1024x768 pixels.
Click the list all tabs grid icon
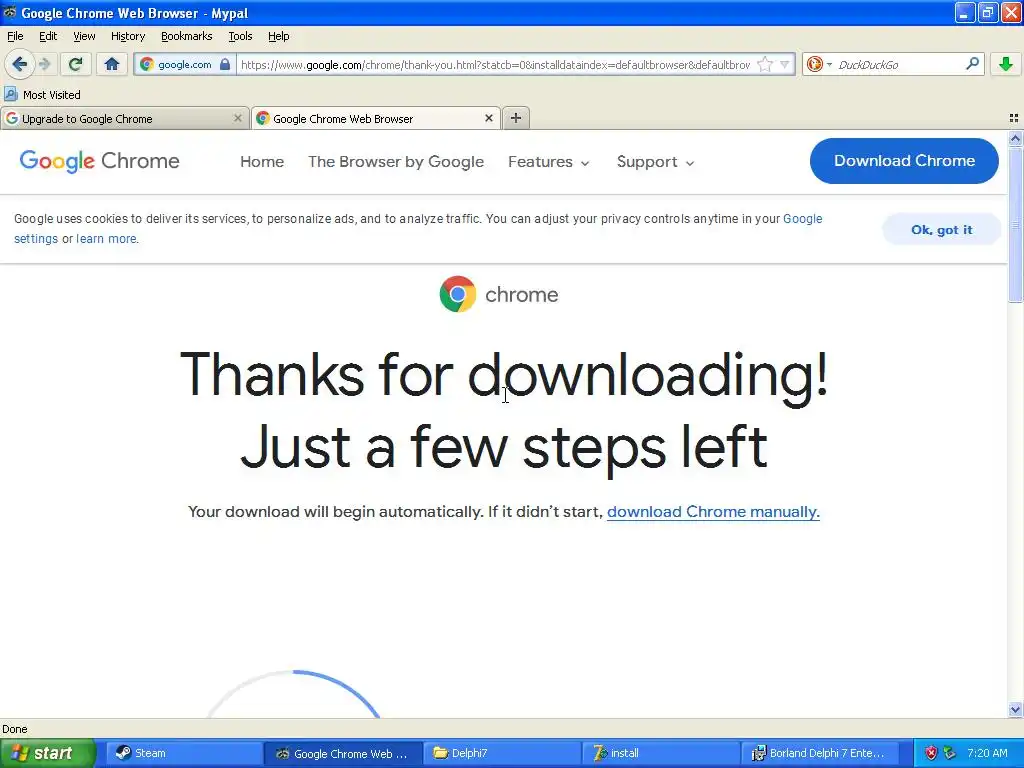click(x=1014, y=118)
